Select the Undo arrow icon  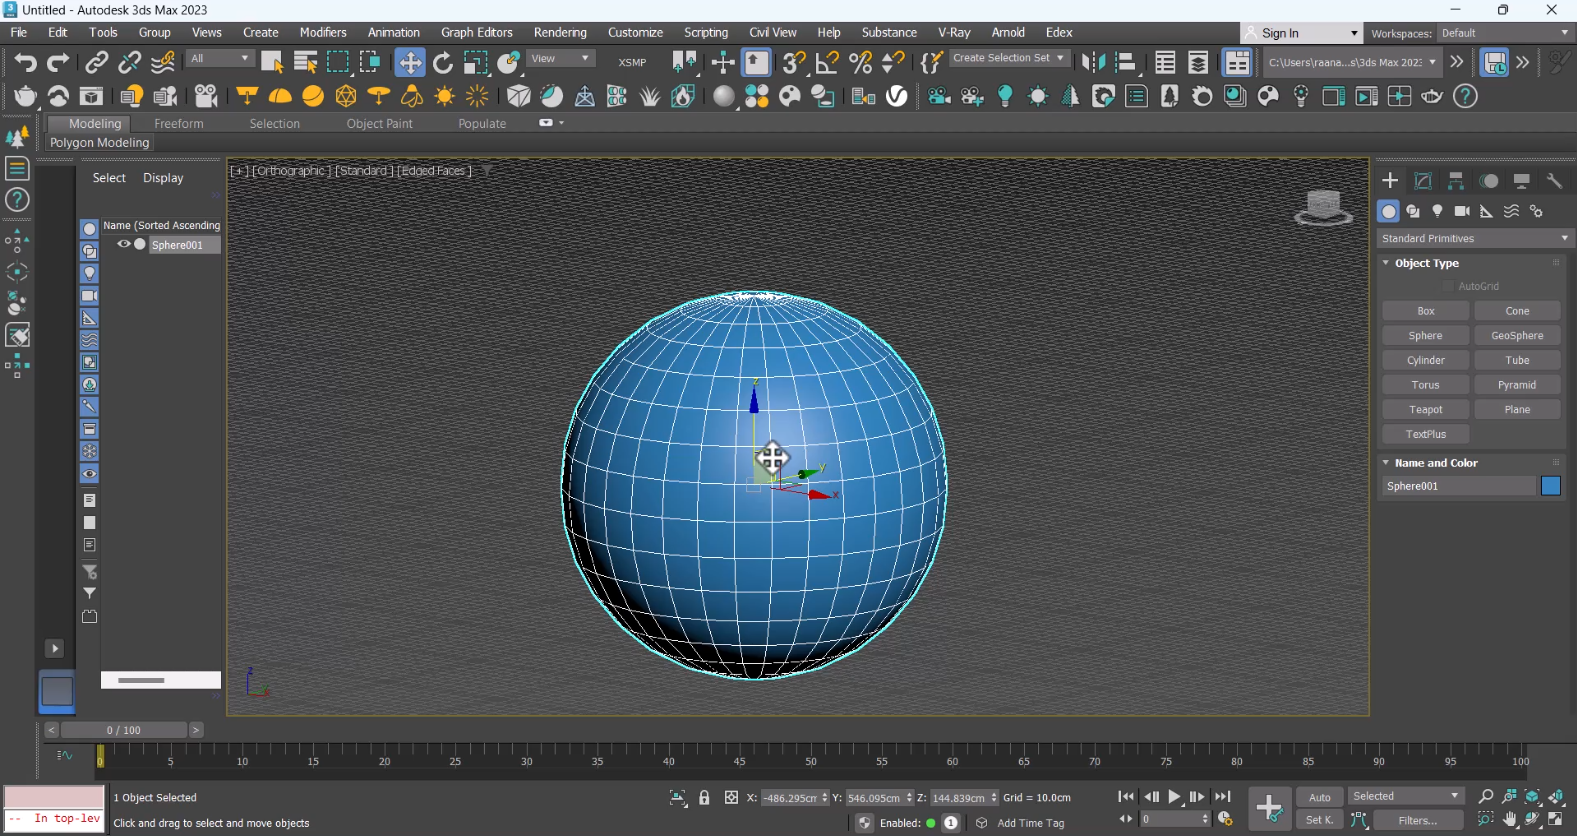[25, 63]
